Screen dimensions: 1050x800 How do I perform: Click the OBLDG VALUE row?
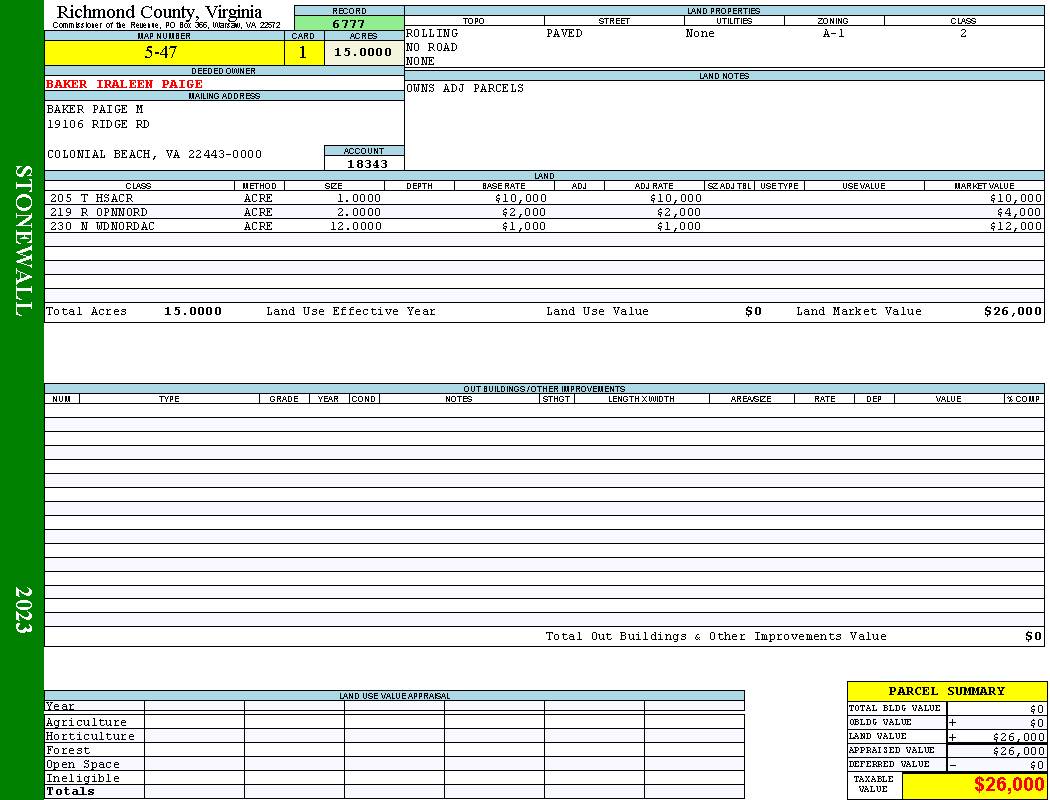click(946, 722)
